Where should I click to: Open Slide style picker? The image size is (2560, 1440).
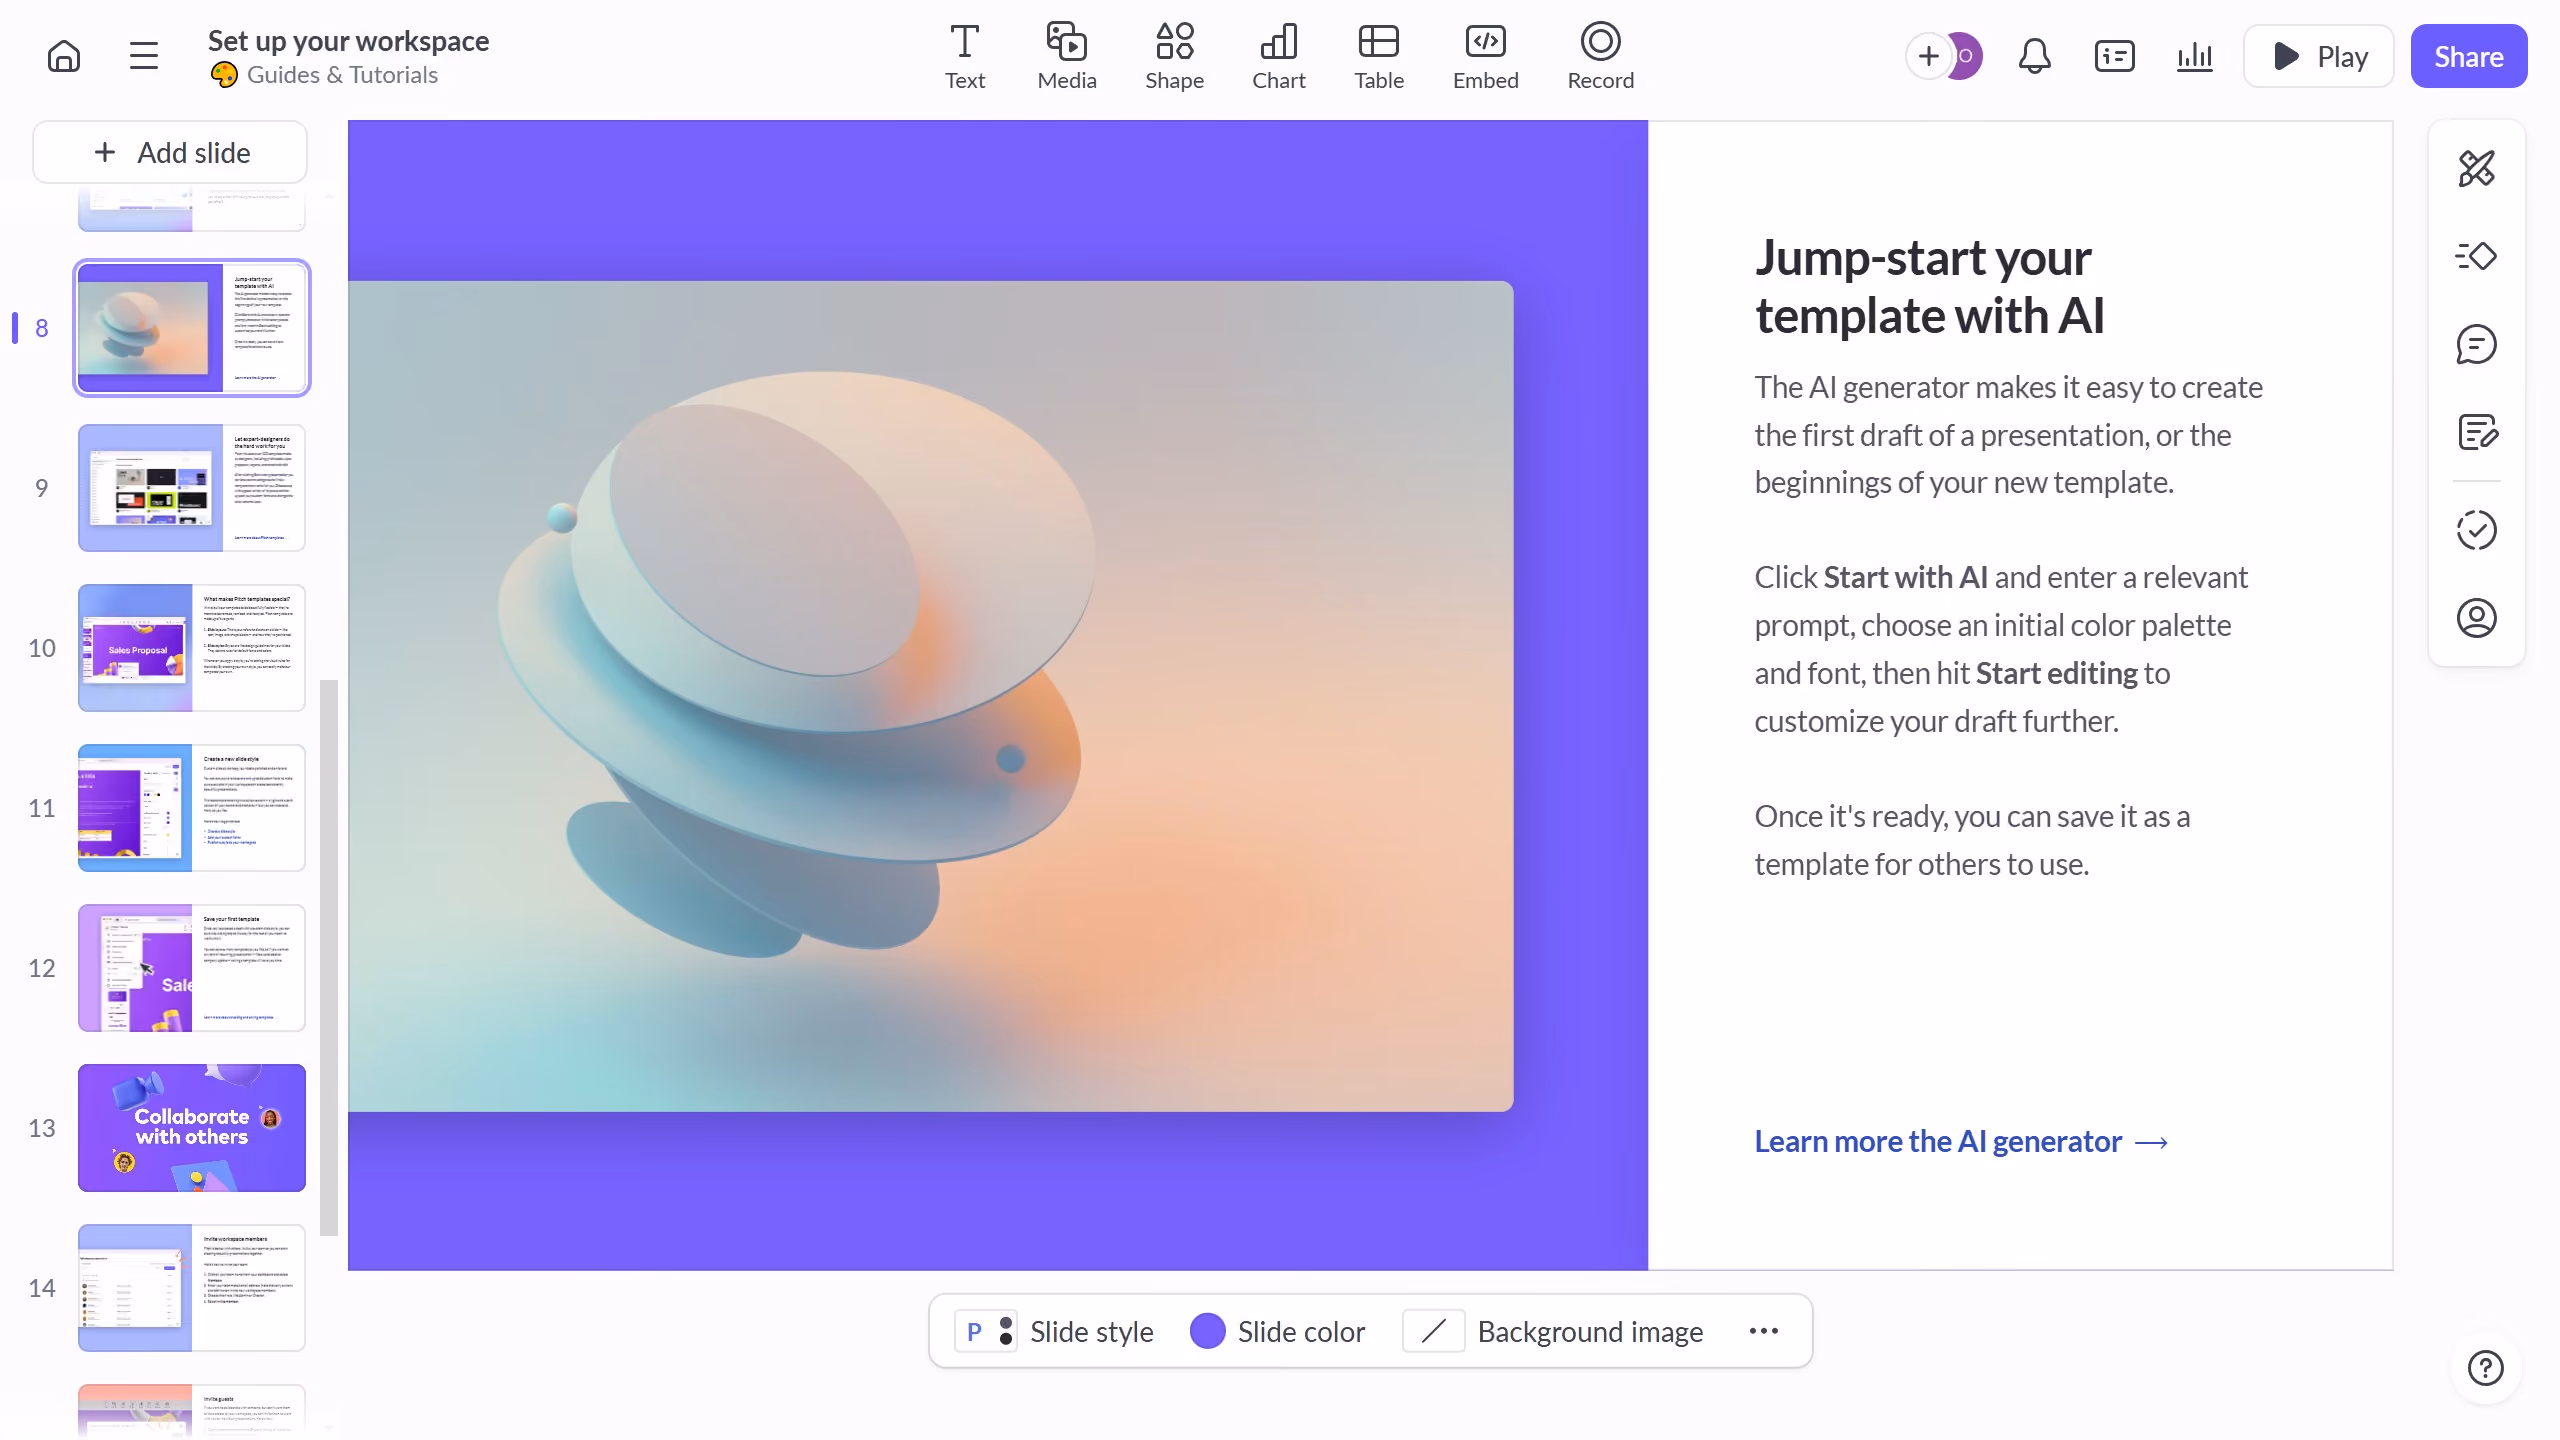(x=1054, y=1331)
